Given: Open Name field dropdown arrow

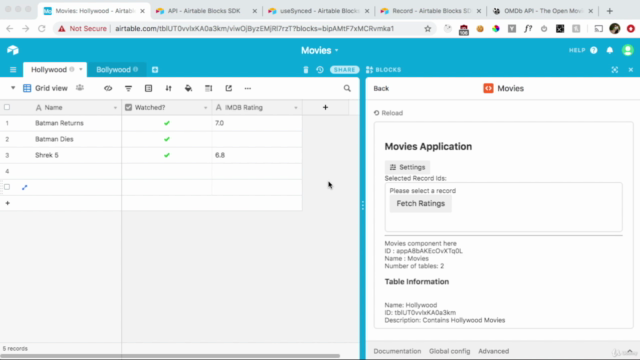Looking at the screenshot, I should point(115,108).
